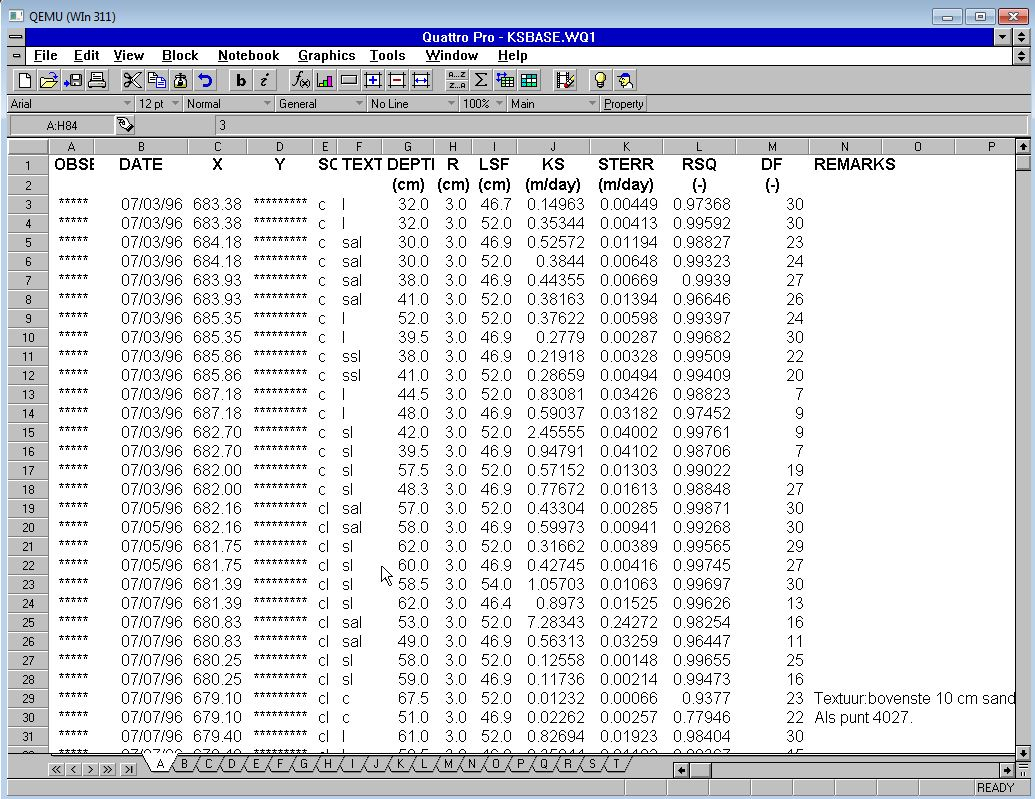Click the cell input line field

coord(620,125)
